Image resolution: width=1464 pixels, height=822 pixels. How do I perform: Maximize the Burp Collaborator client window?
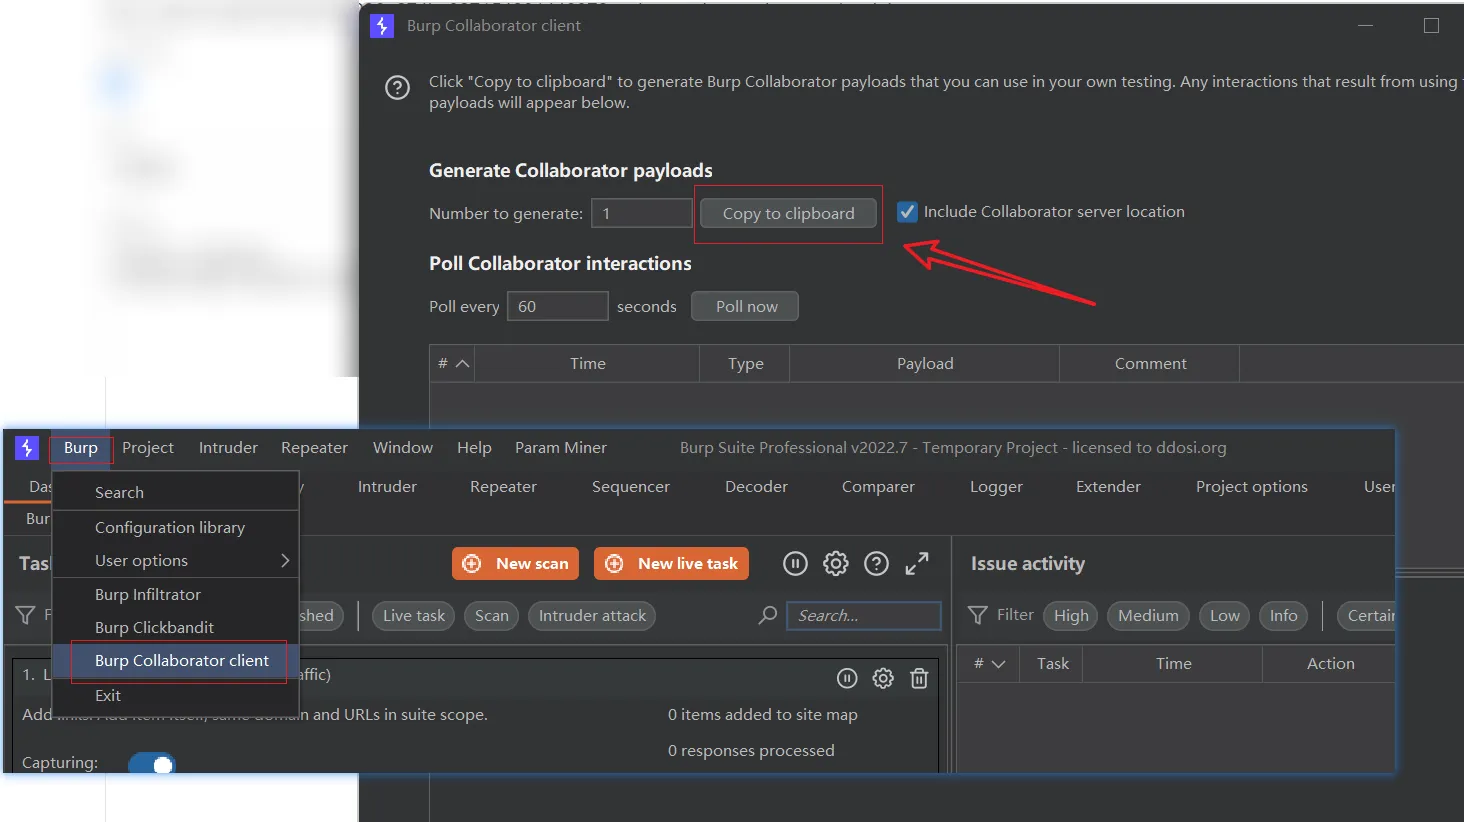point(1431,26)
